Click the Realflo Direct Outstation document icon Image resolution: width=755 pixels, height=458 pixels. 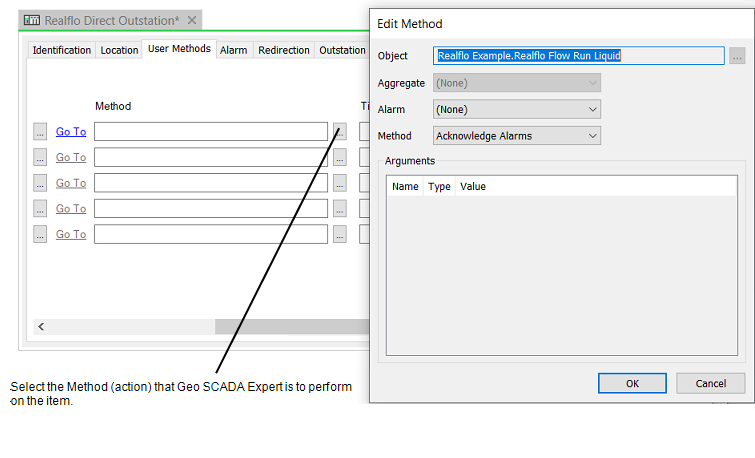pyautogui.click(x=32, y=20)
